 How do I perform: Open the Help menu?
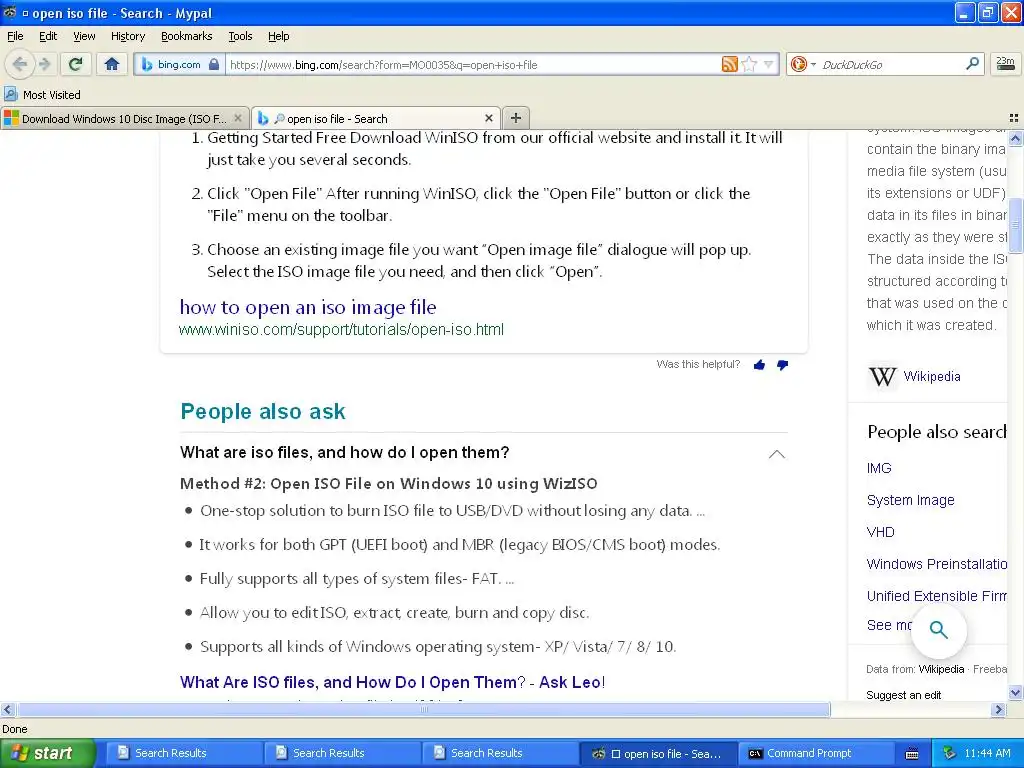pos(278,36)
